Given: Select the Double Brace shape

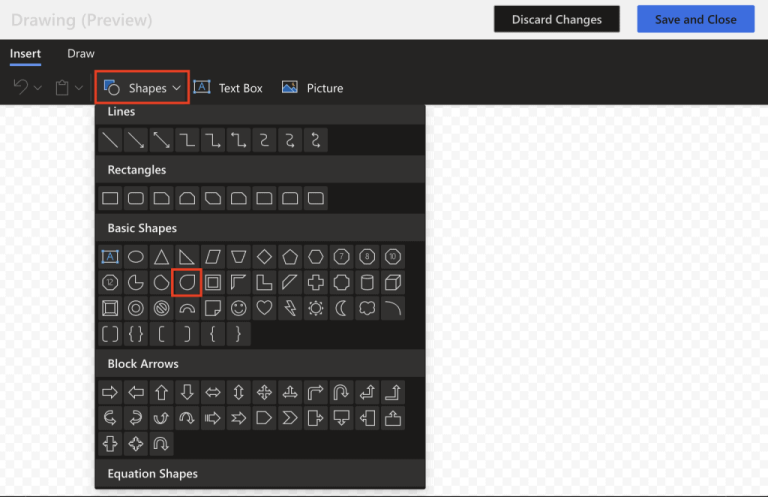Looking at the screenshot, I should pyautogui.click(x=136, y=334).
